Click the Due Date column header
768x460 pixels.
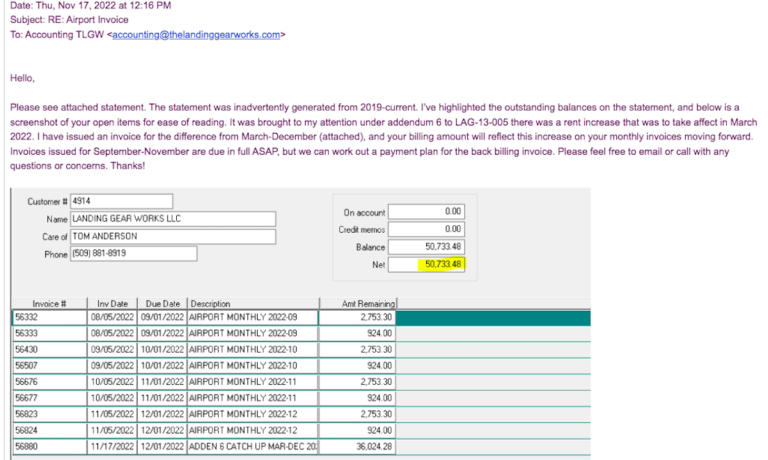[x=162, y=303]
